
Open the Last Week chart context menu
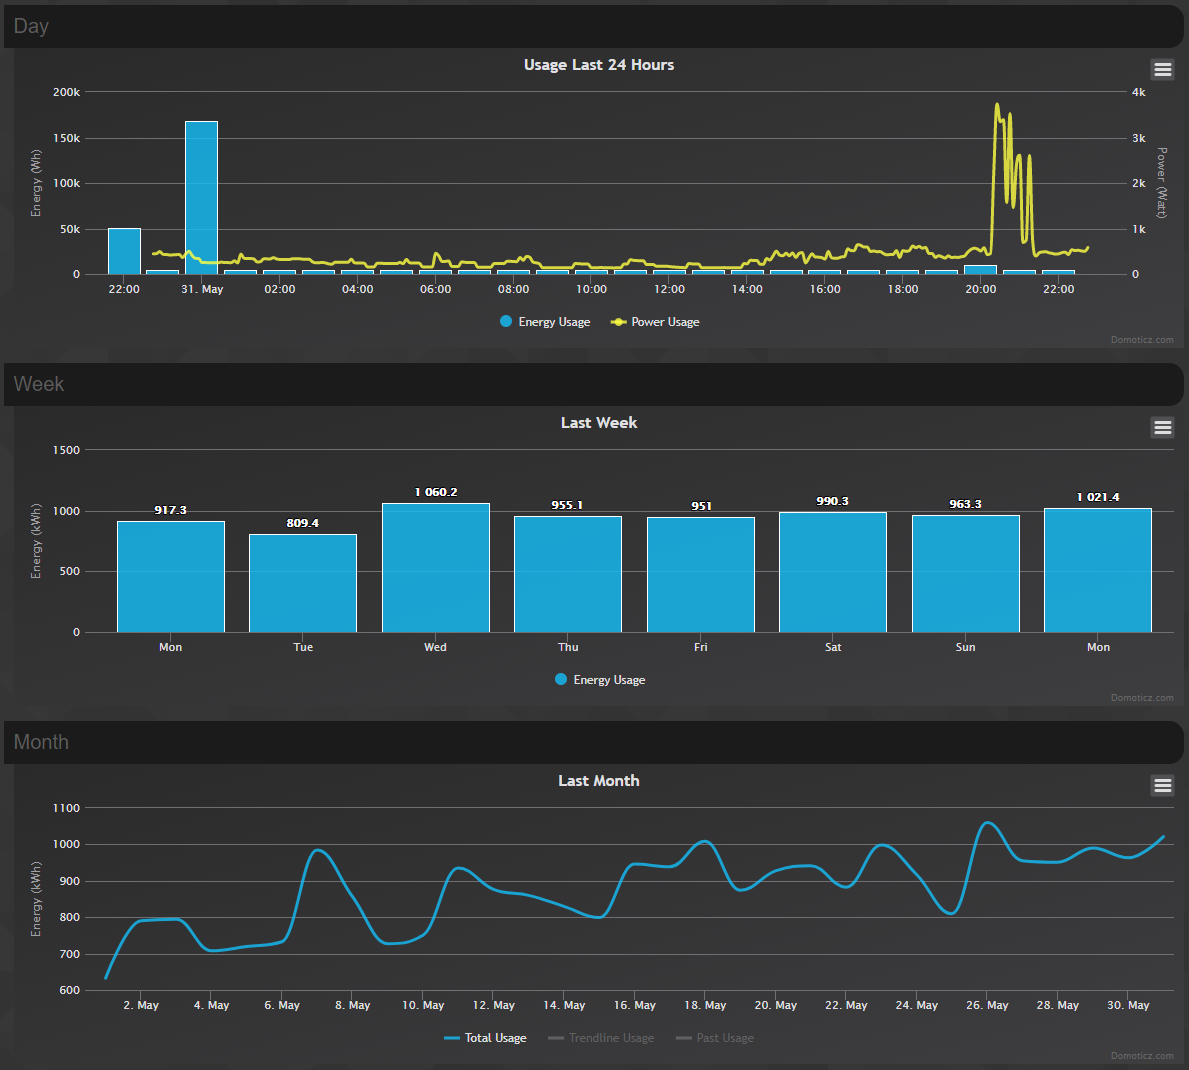[x=1162, y=428]
